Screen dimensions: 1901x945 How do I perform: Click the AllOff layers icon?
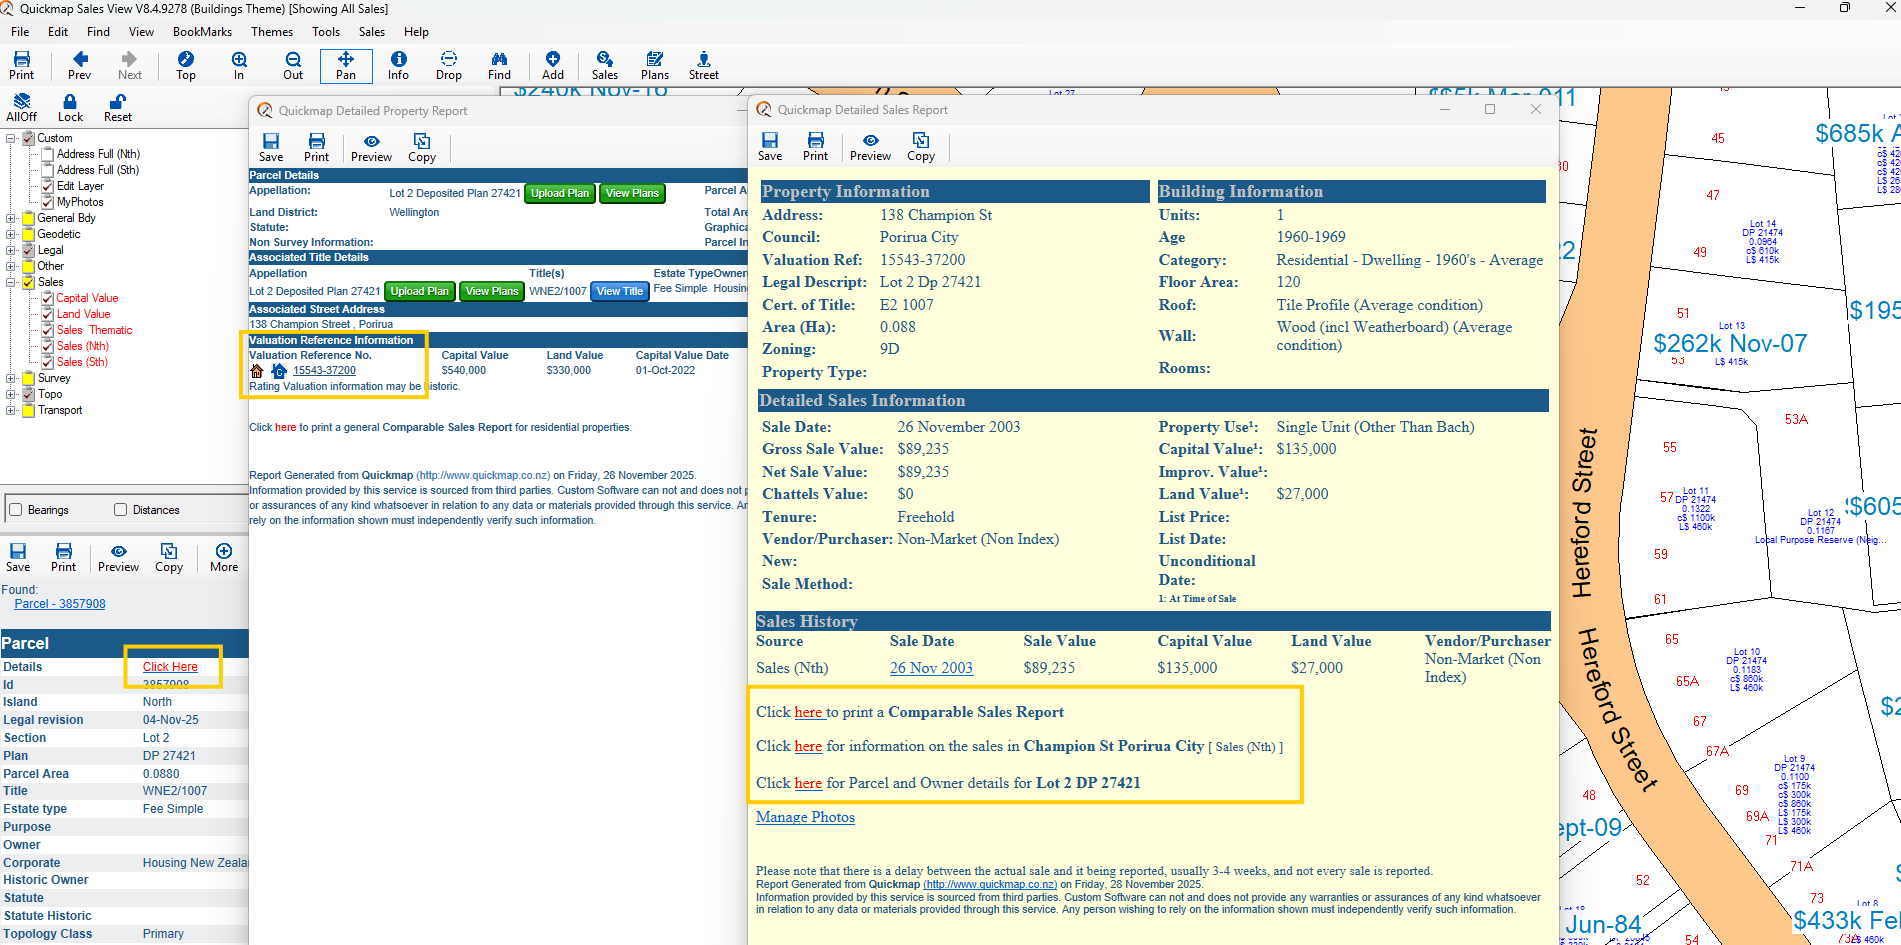(21, 107)
